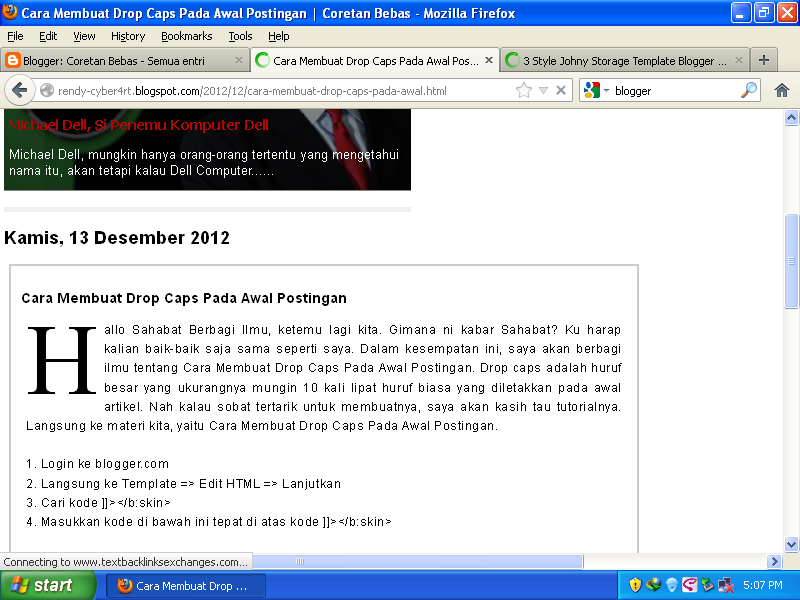
Task: Open Cara Membuat Drop Caps Pada Awal Postingan title
Action: (x=184, y=298)
